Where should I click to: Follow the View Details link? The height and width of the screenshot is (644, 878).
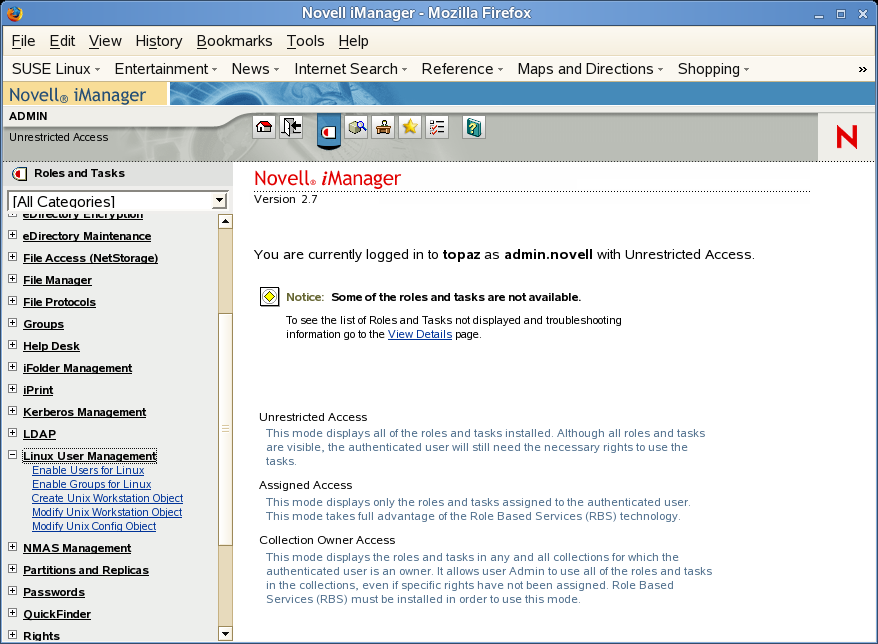click(x=420, y=334)
